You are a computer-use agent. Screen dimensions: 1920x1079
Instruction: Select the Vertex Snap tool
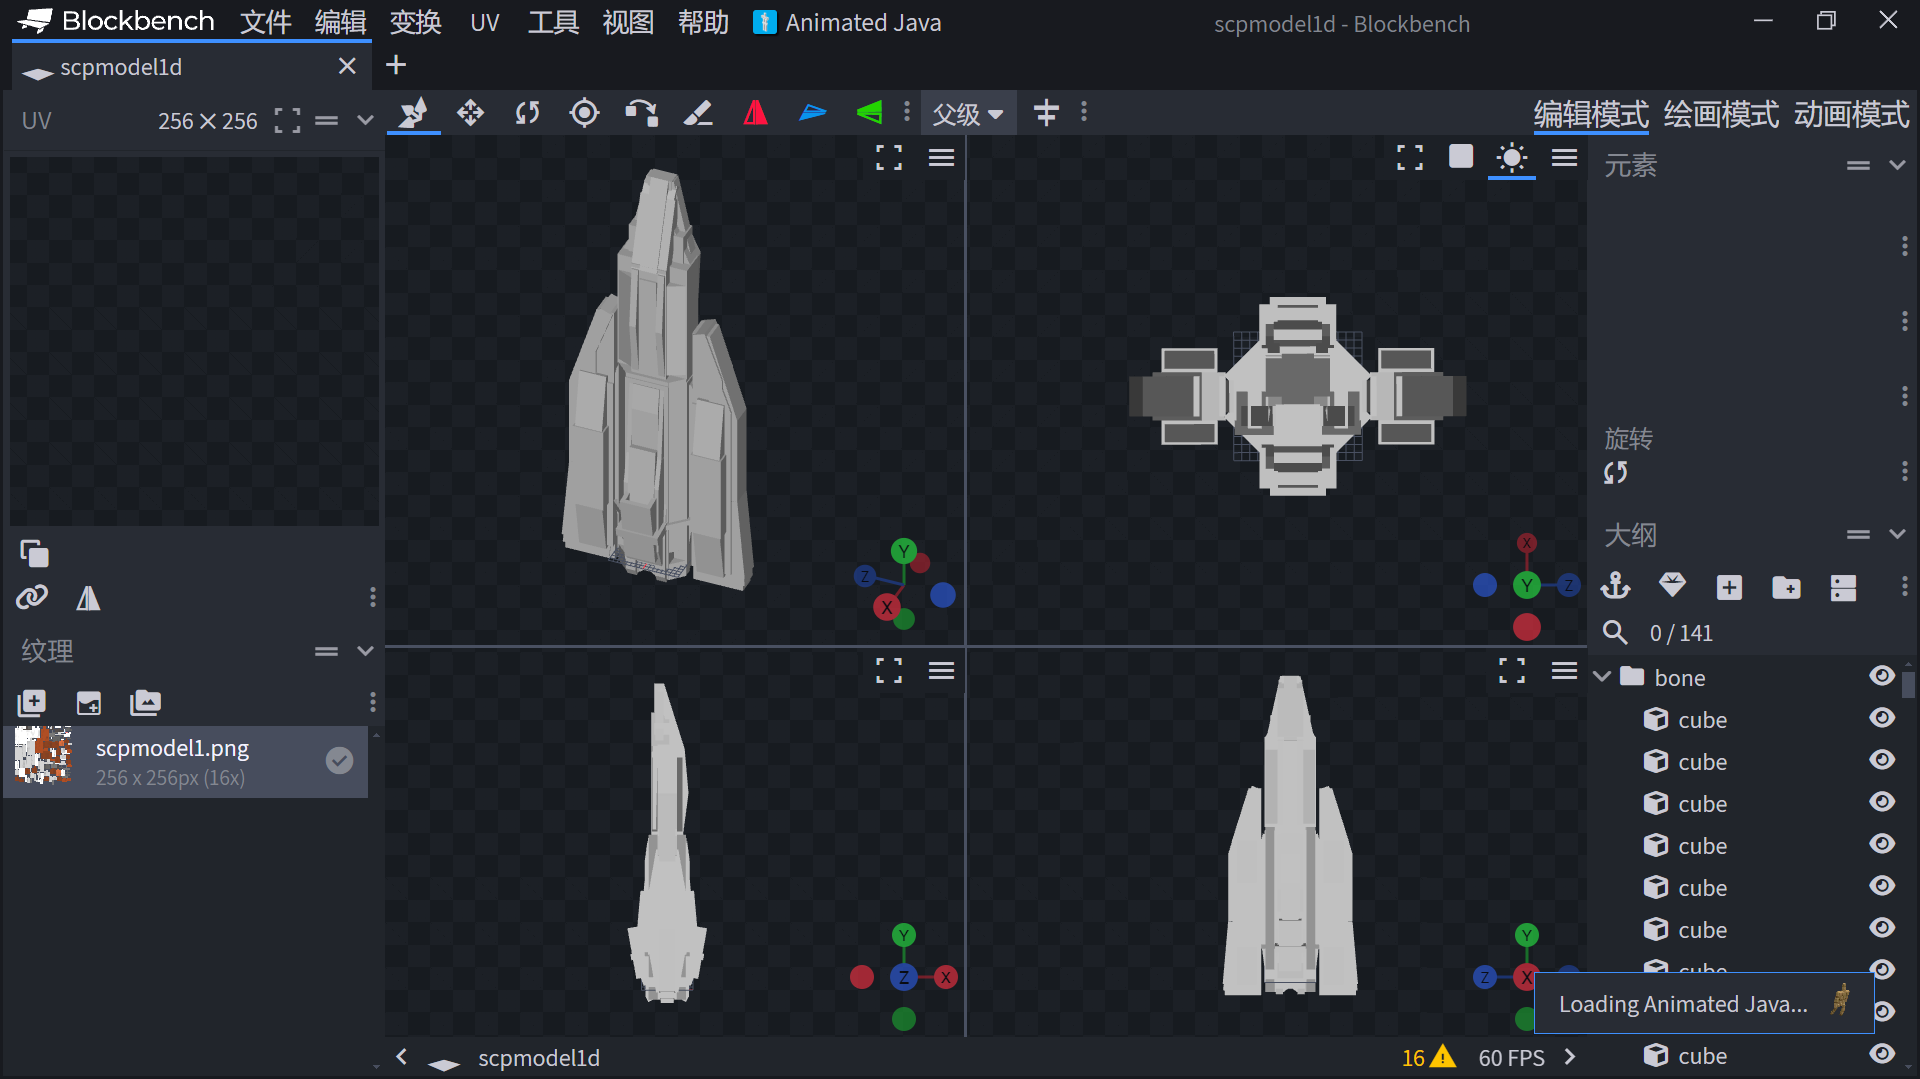pyautogui.click(x=641, y=113)
